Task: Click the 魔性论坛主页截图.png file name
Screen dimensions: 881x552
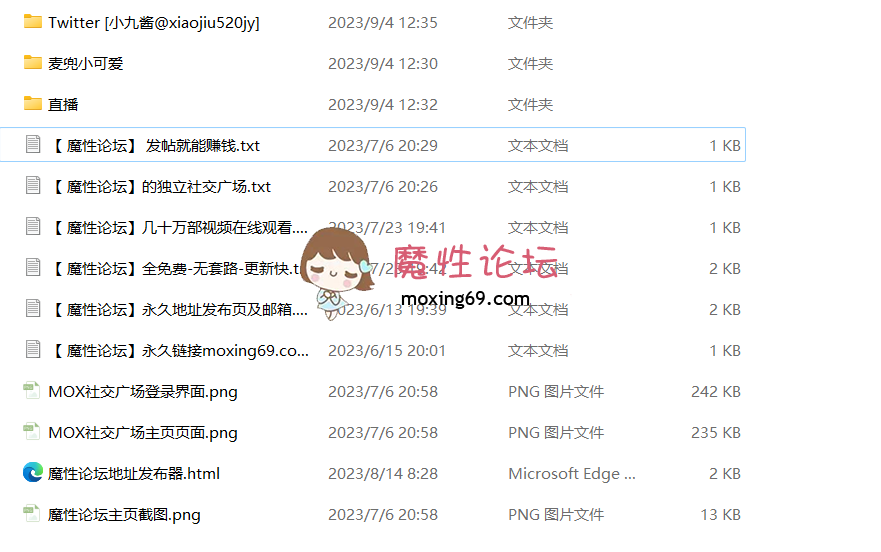Action: click(x=124, y=515)
